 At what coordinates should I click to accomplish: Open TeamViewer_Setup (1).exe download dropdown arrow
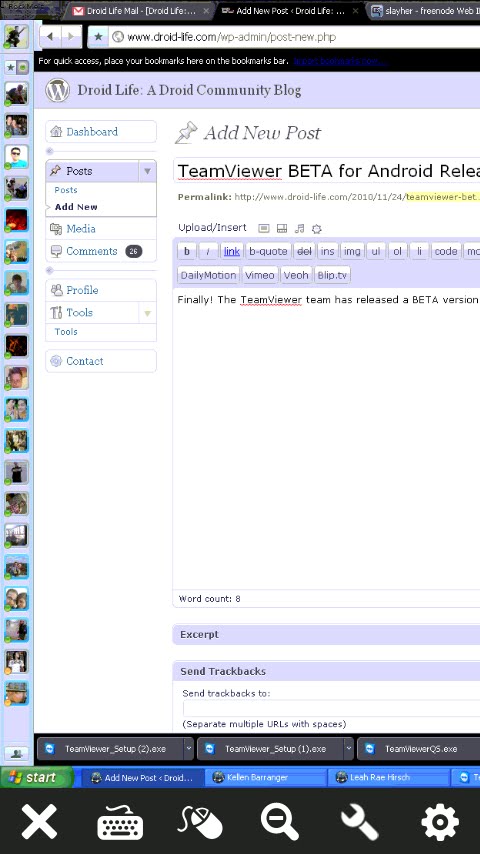(x=349, y=749)
